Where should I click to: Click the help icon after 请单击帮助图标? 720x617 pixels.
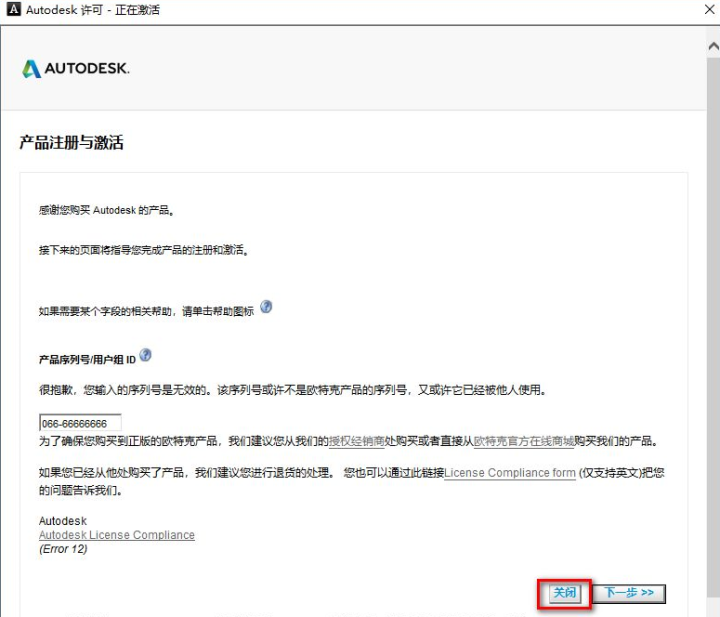pos(266,307)
